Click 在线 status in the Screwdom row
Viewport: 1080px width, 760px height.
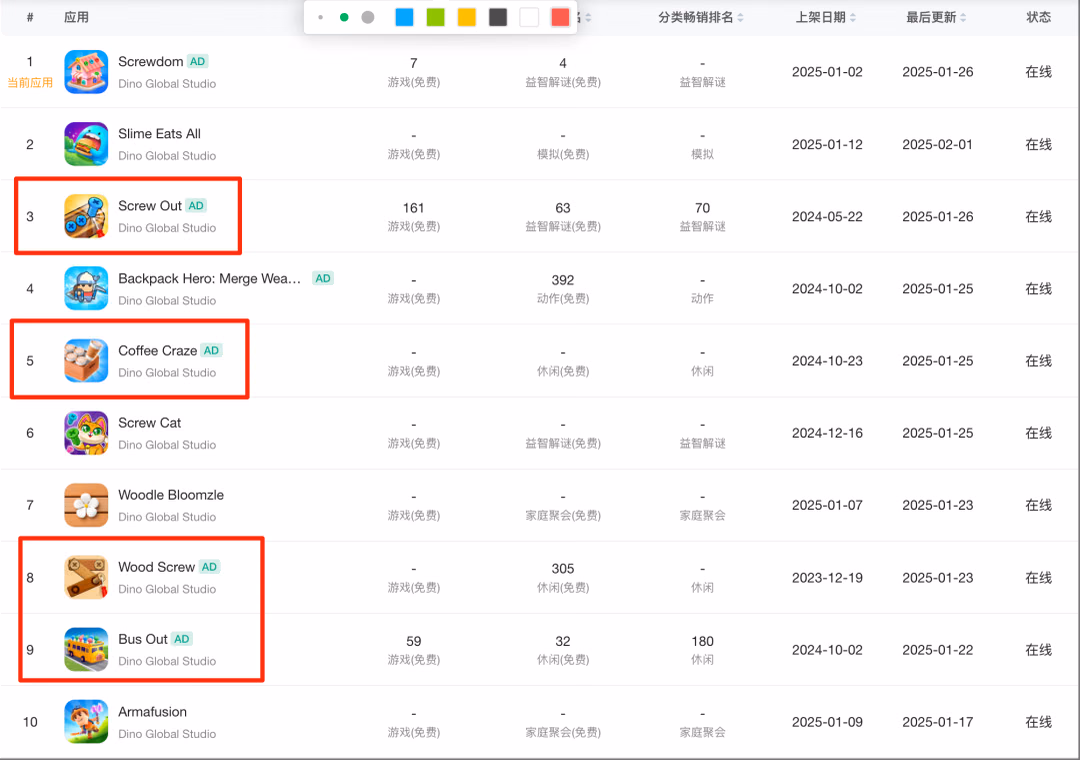(1039, 72)
